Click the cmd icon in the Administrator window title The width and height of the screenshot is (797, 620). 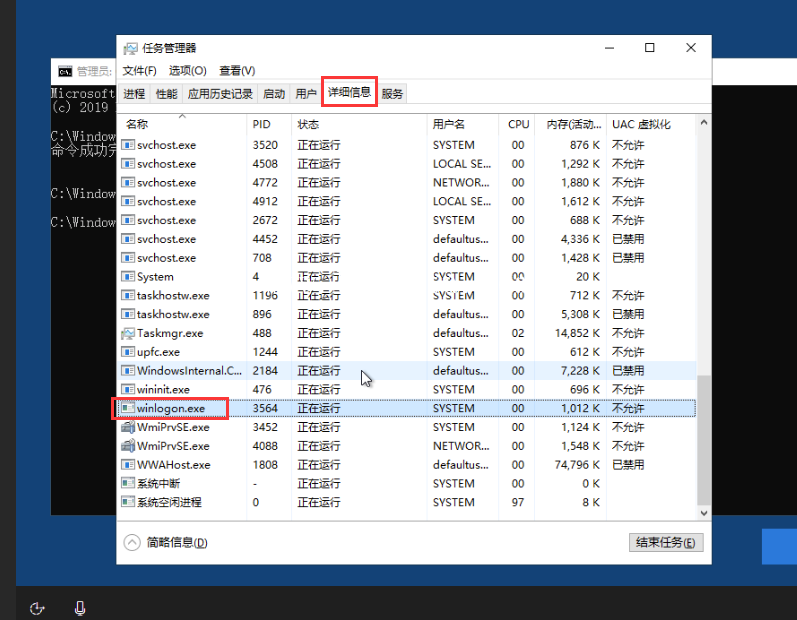pos(65,72)
